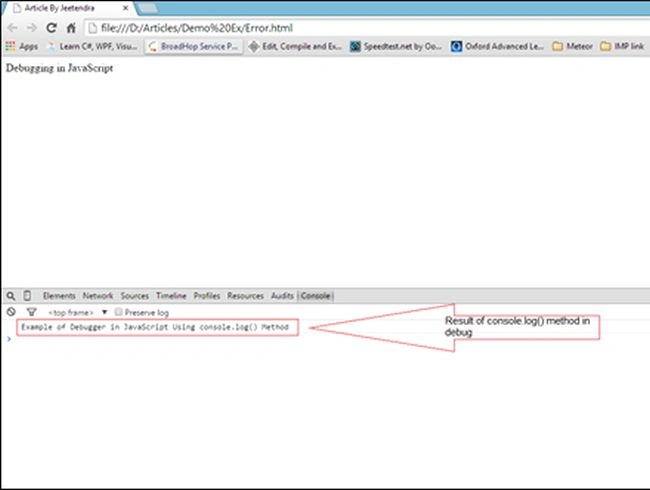
Task: Open the Meteor bookmarks folder
Action: (572, 46)
